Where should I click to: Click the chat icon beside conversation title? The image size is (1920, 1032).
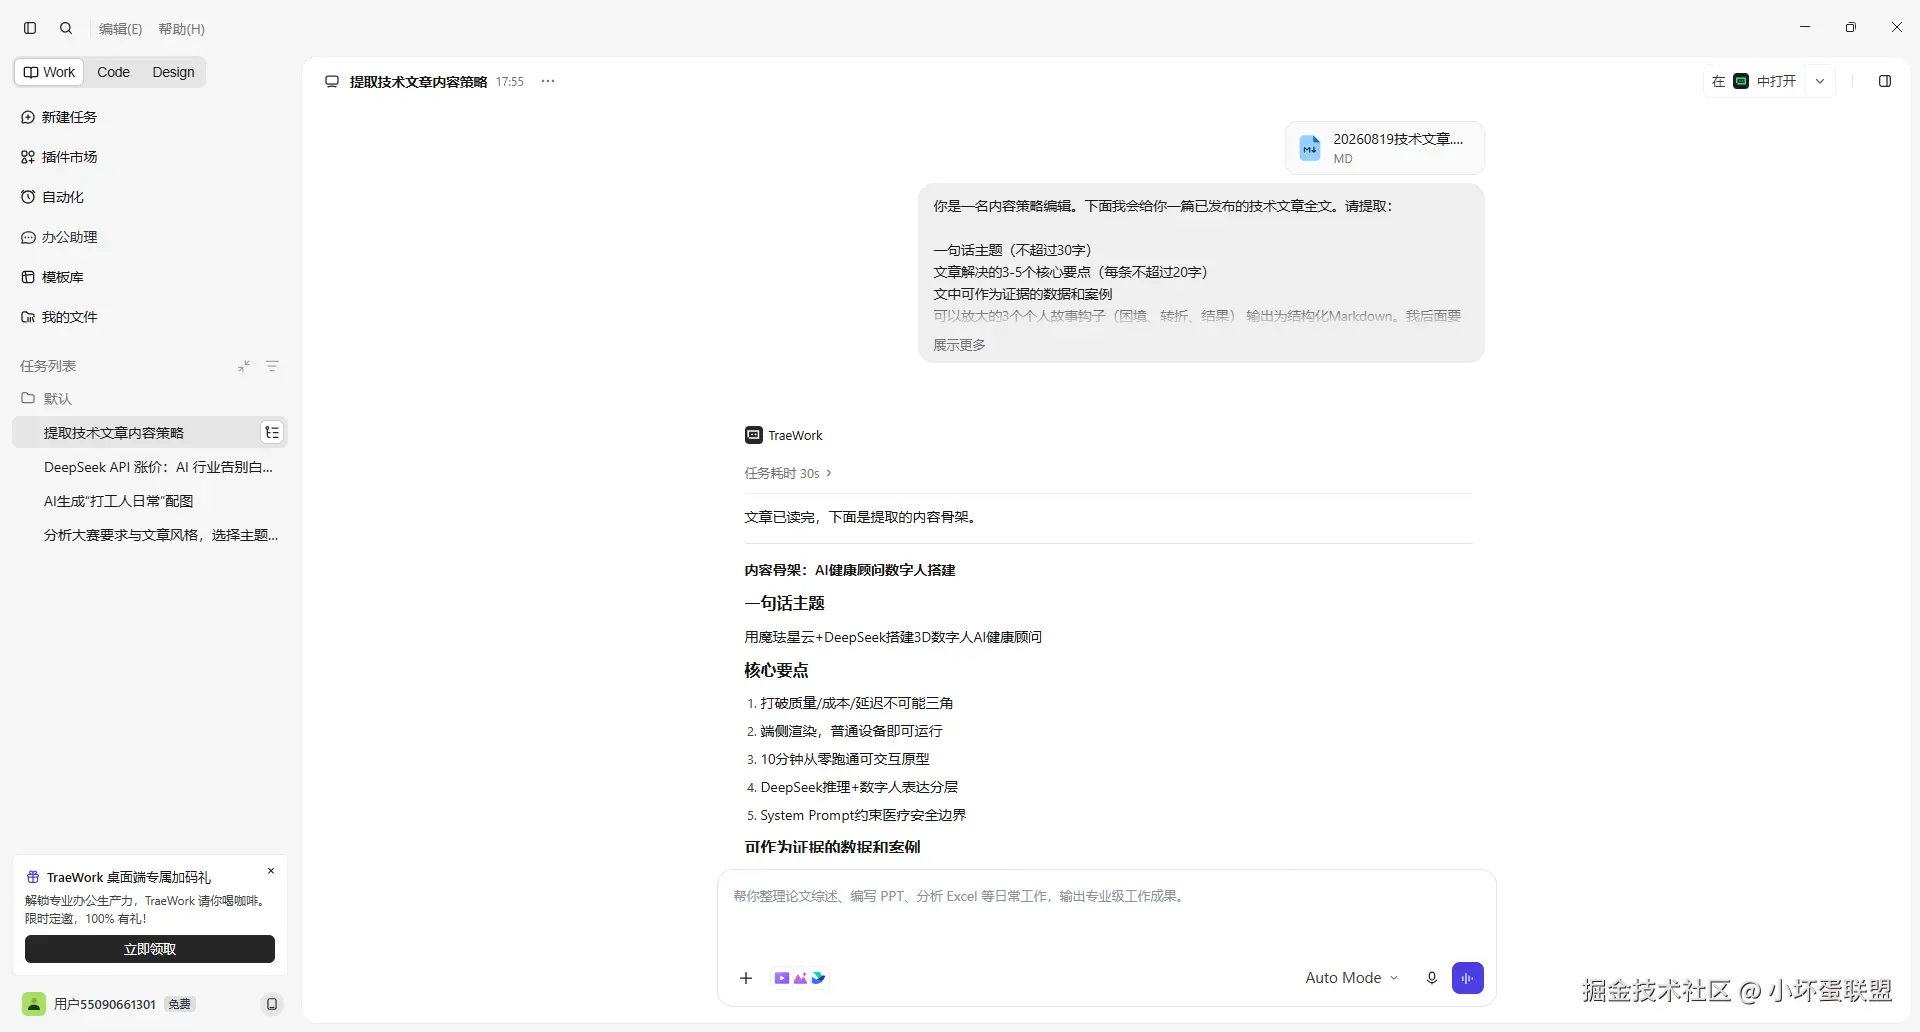pos(332,81)
